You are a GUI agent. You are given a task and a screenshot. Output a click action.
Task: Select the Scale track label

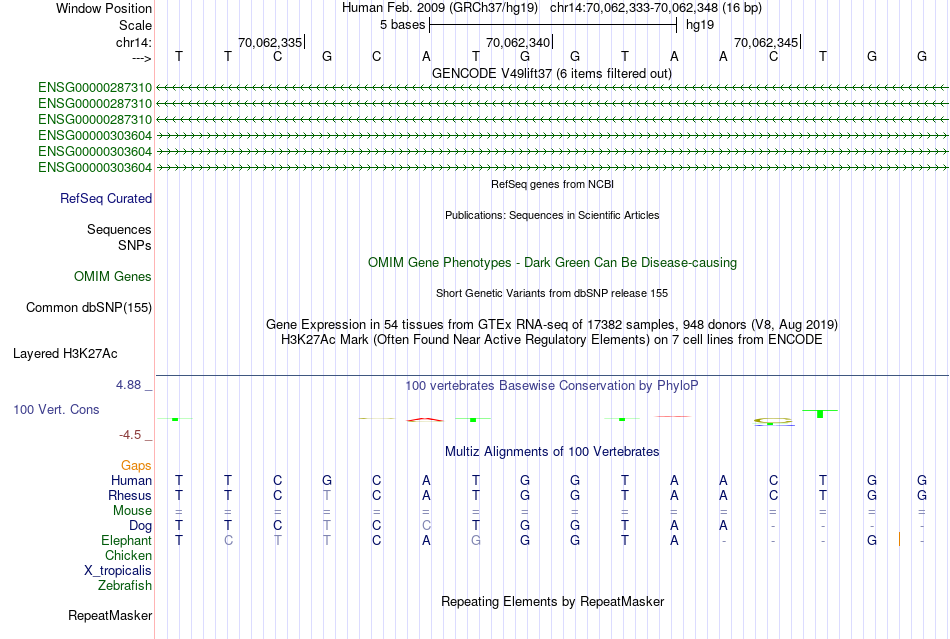tap(135, 25)
